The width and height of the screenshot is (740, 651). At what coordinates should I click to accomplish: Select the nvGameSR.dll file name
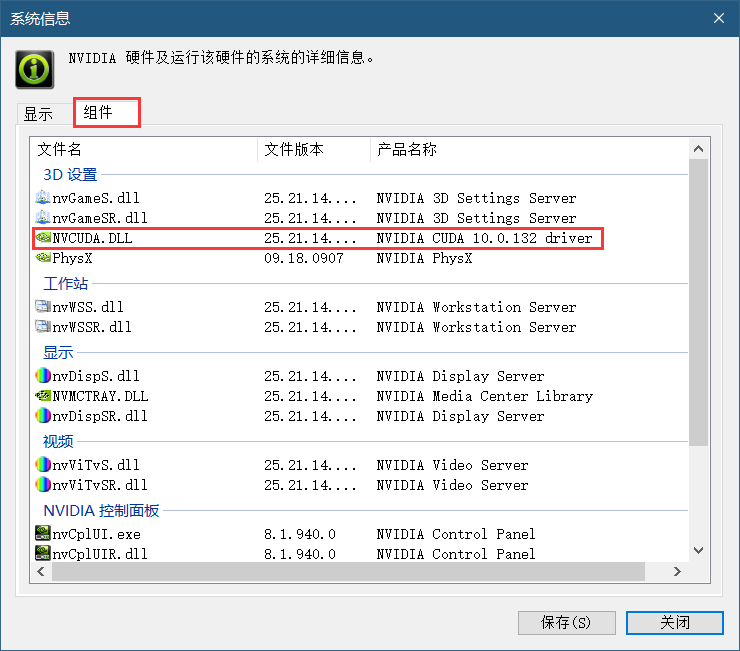[100, 218]
